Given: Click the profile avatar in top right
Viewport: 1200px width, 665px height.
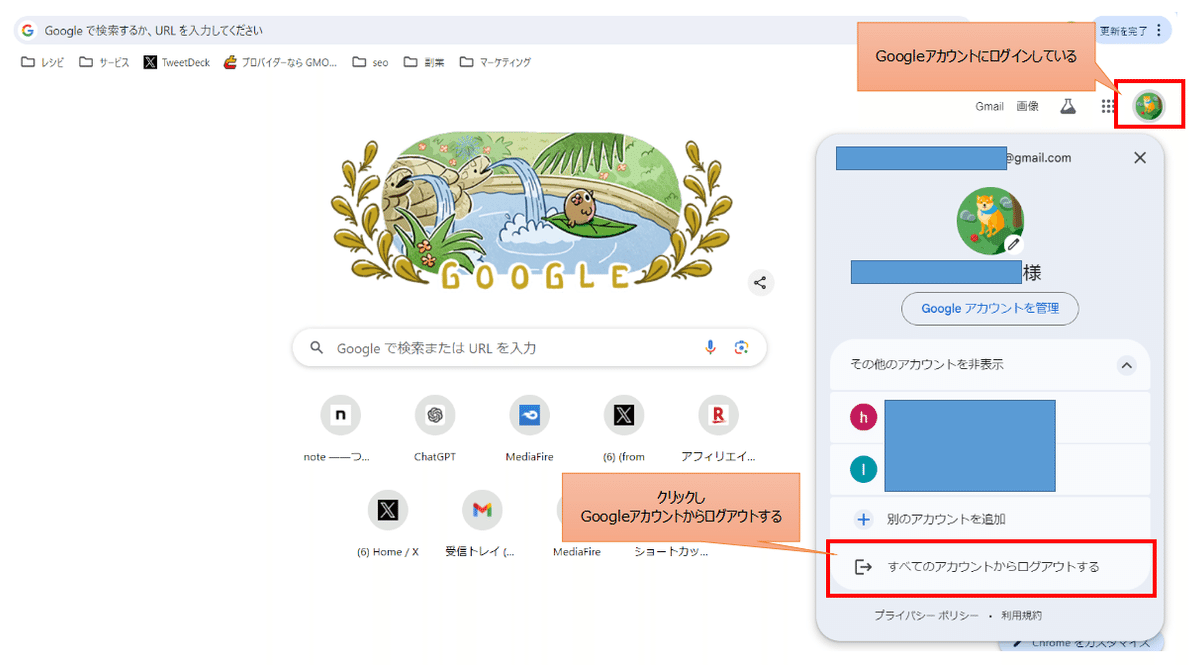Looking at the screenshot, I should pos(1149,106).
